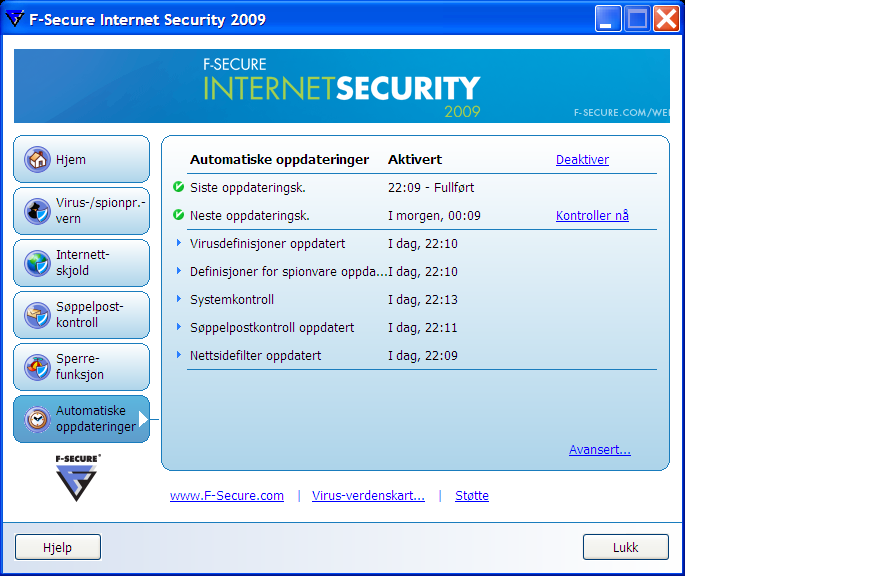Click the Hjem house icon

pos(38,160)
